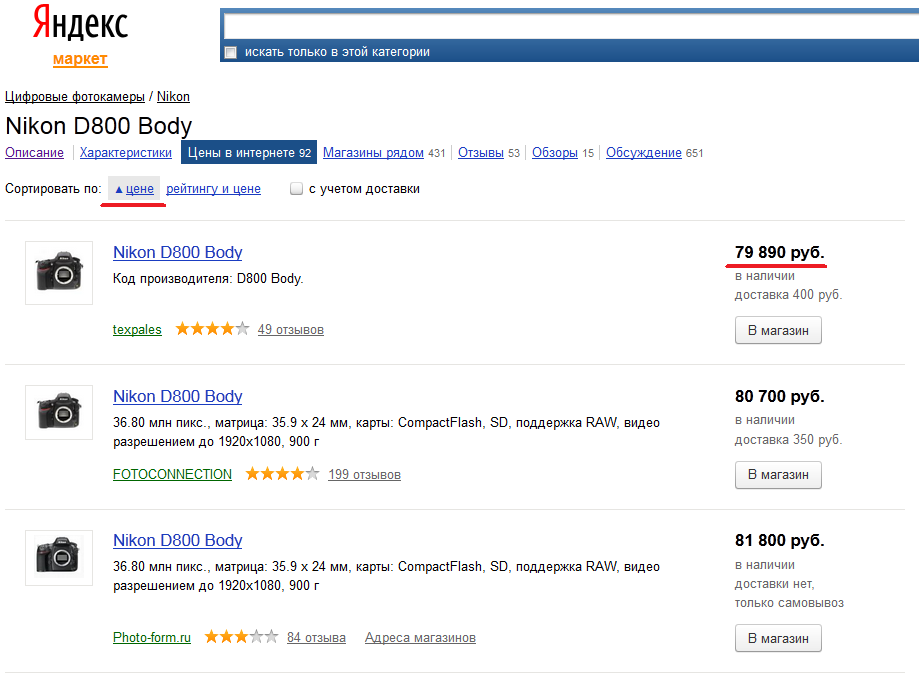Viewport: 919px width, 682px height.
Task: Click 'В магазин' button for 79 890 руб. offer
Action: click(778, 330)
